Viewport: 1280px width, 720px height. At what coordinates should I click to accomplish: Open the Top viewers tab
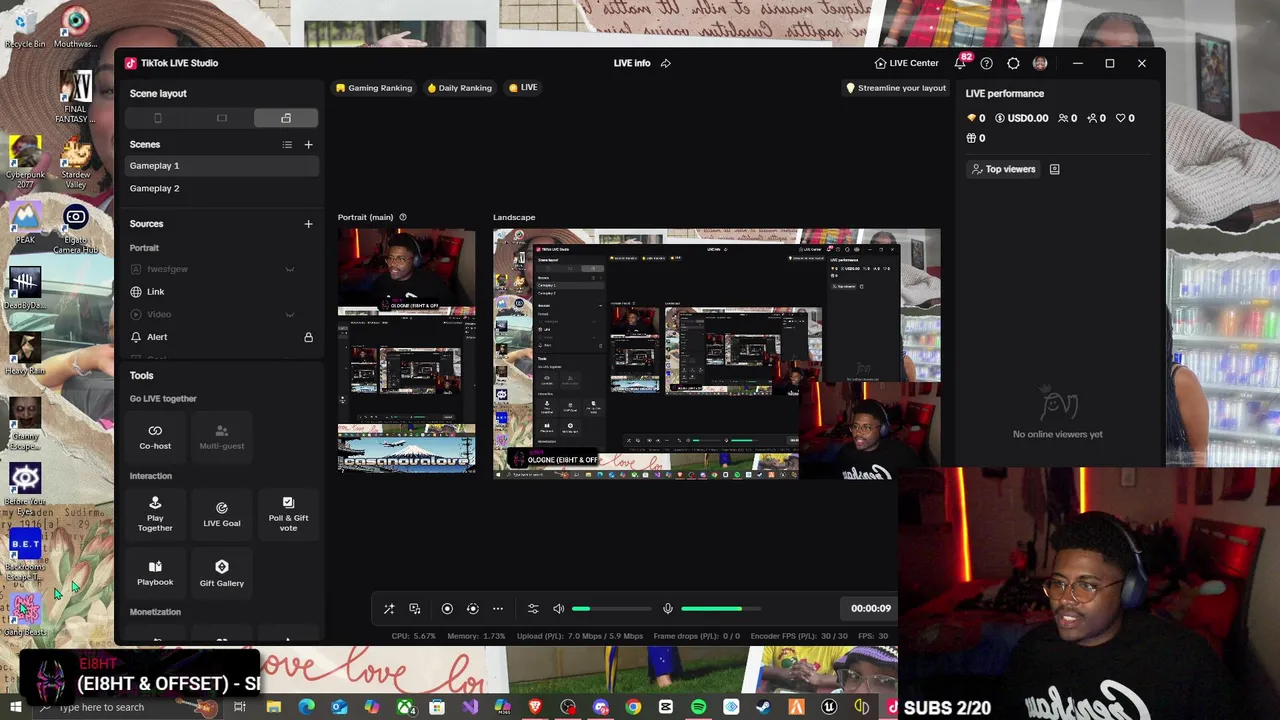tap(1004, 169)
